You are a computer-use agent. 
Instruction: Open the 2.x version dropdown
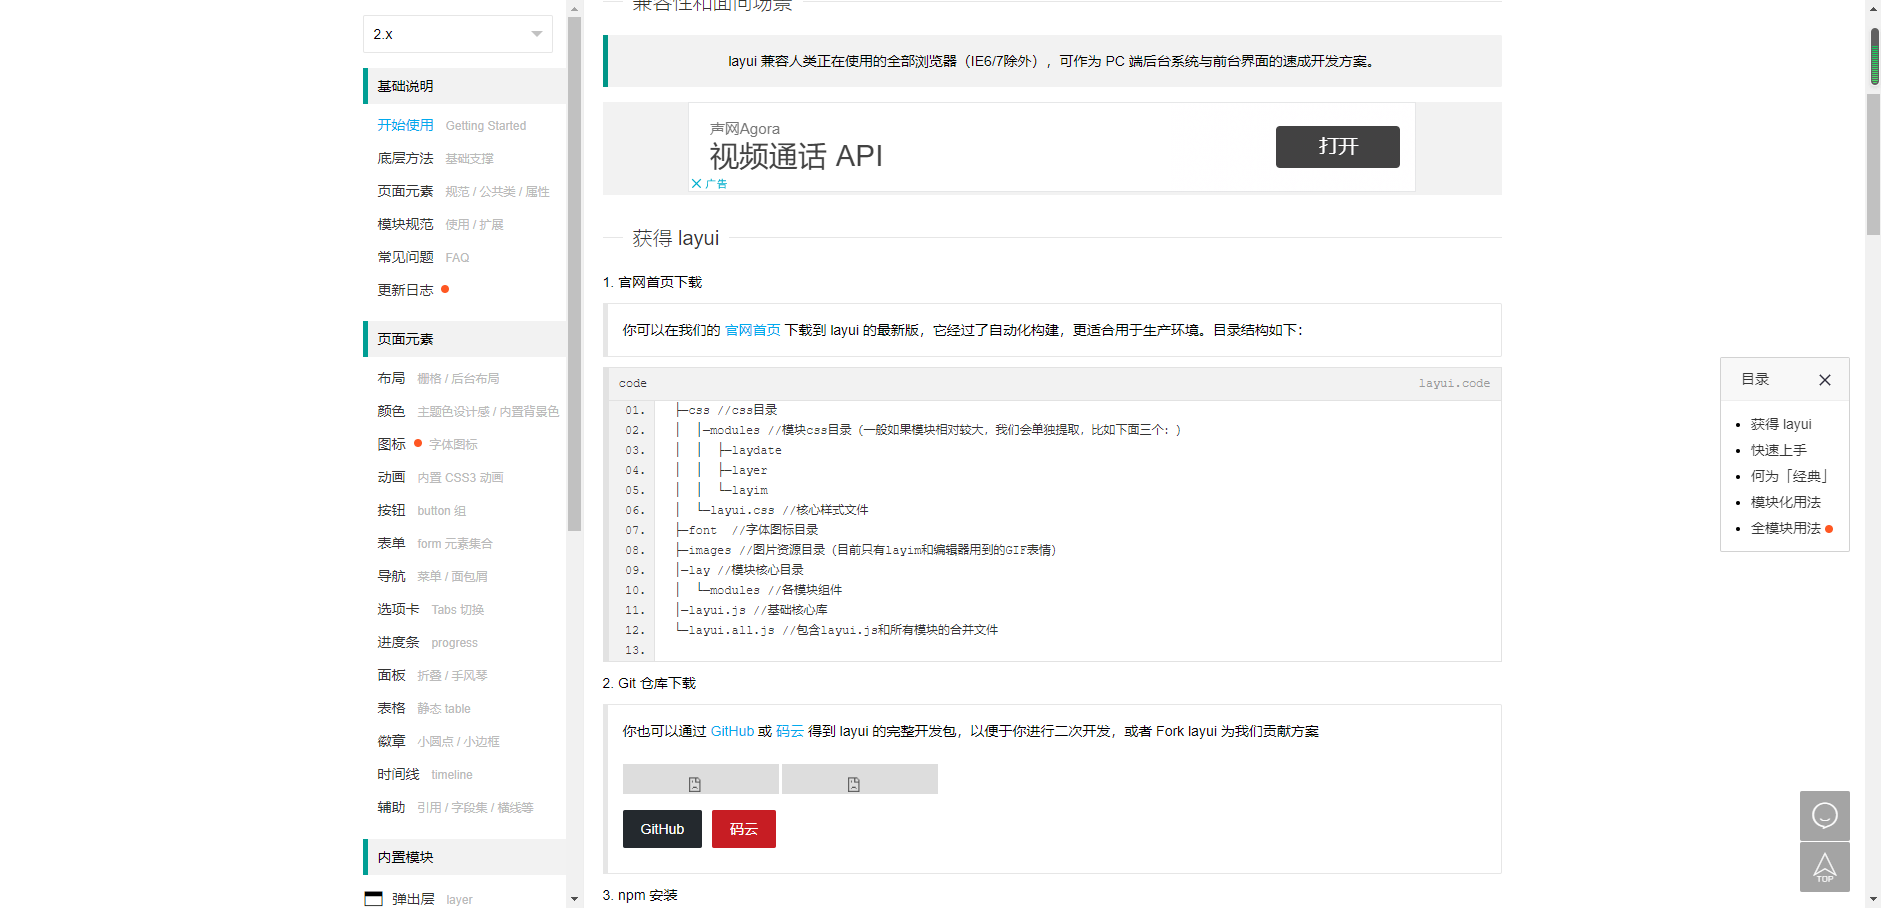[457, 33]
